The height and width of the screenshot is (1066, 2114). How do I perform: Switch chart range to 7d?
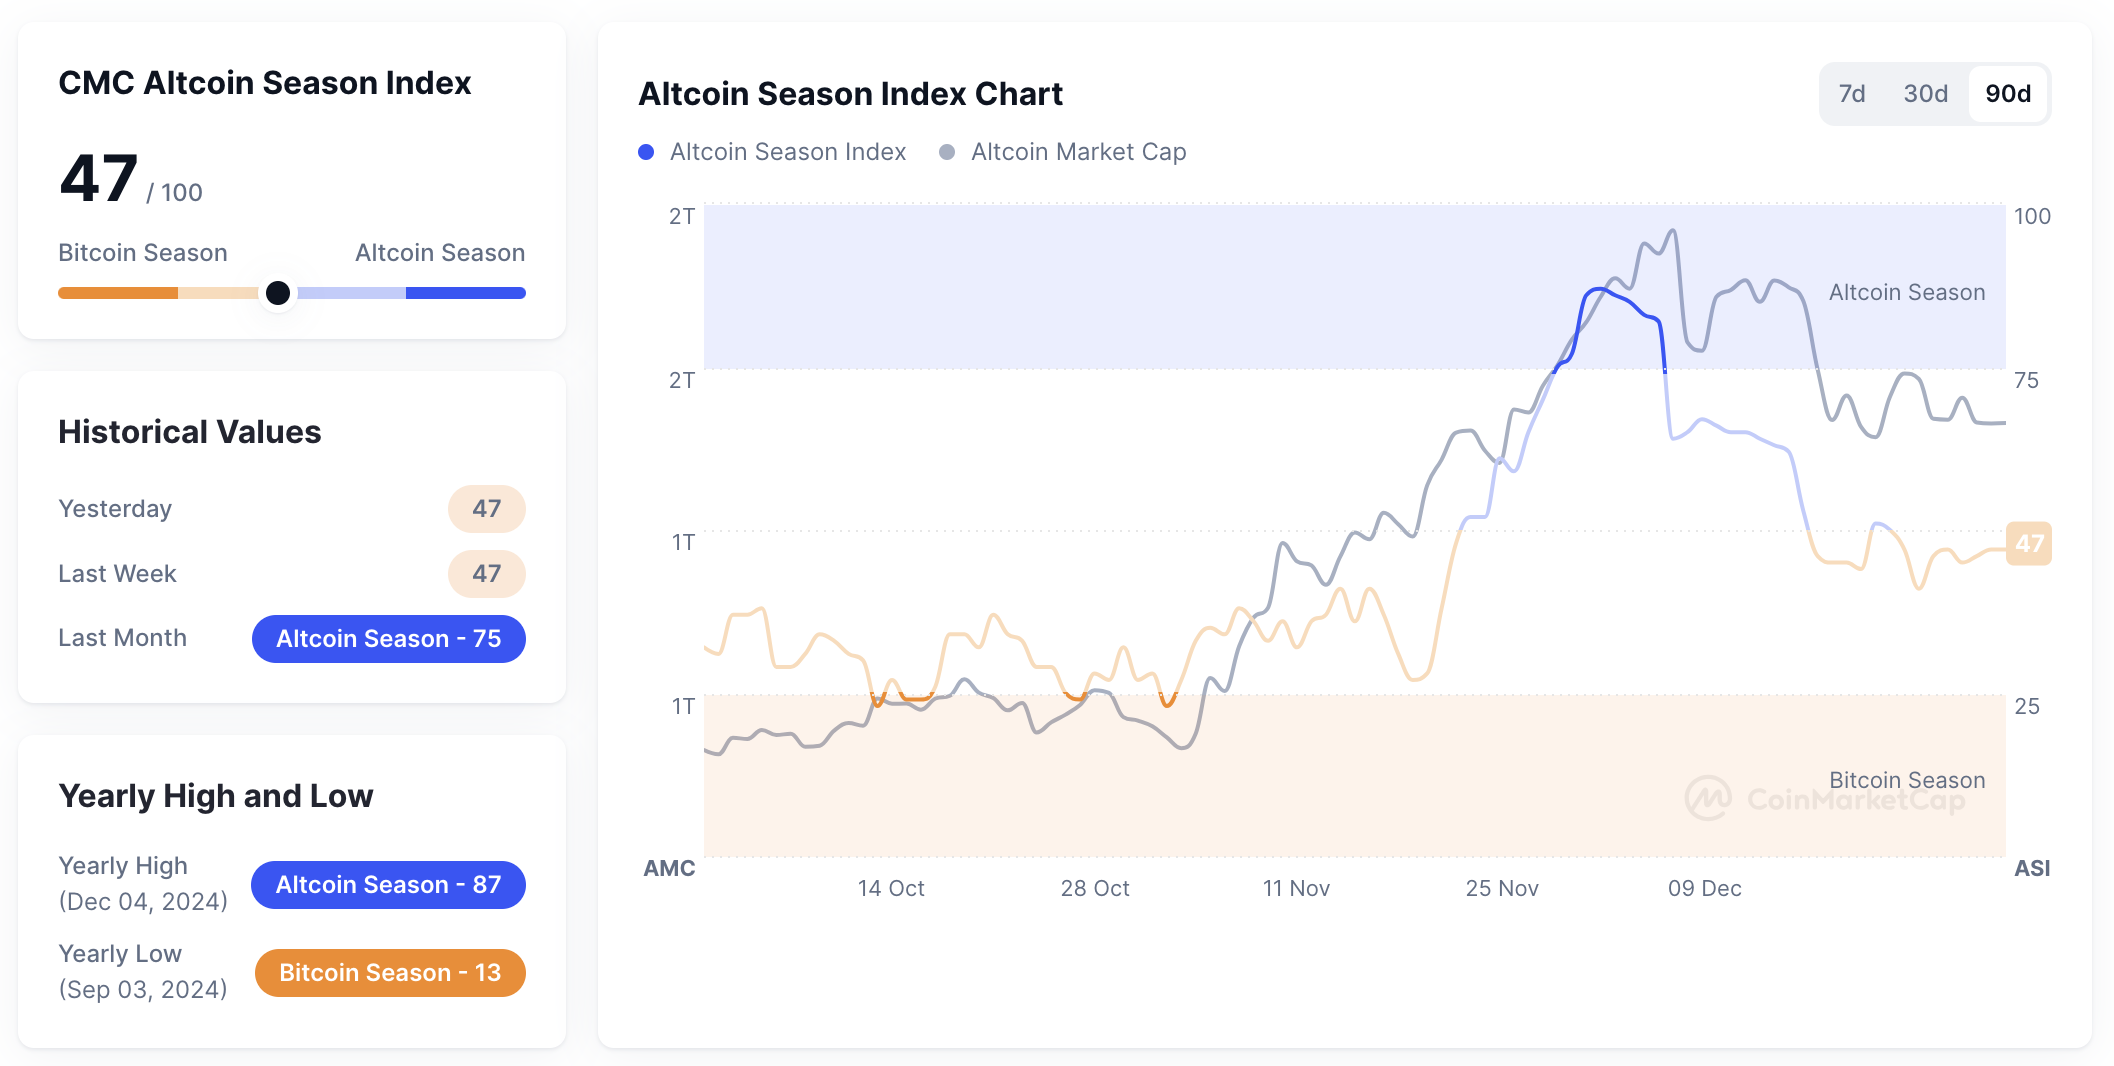coord(1852,94)
